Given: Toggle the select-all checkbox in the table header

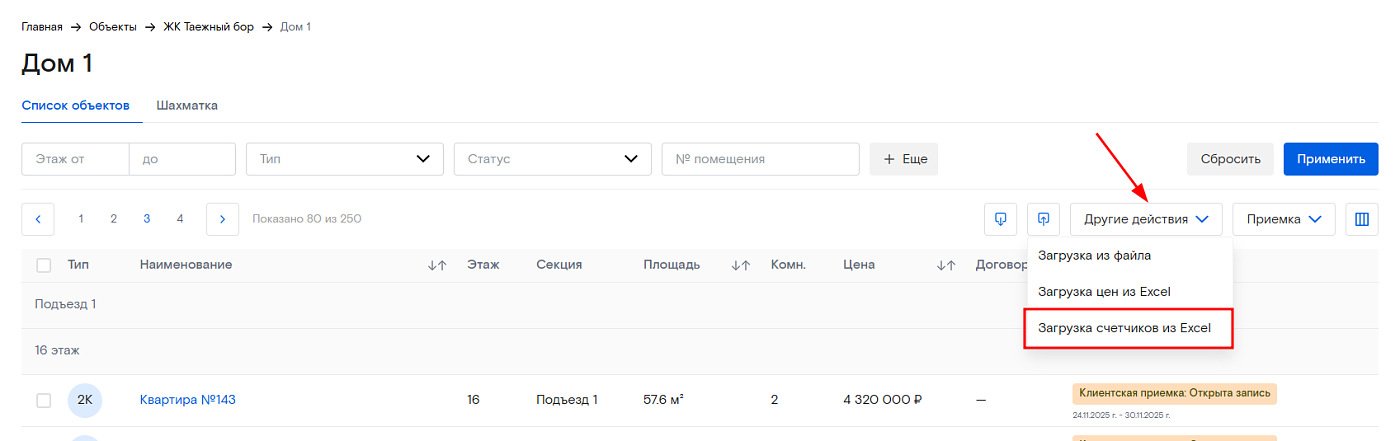Looking at the screenshot, I should [44, 265].
